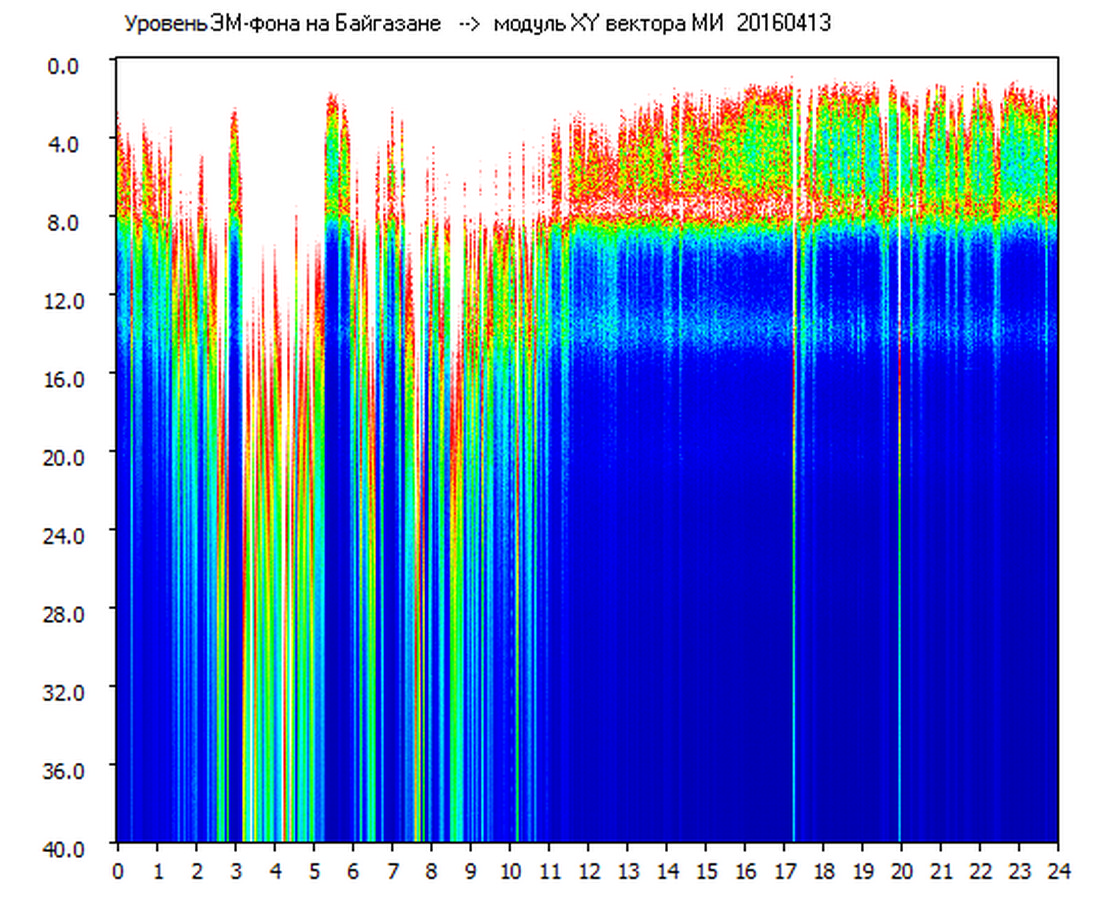The height and width of the screenshot is (900, 1096).
Task: Pick hour 15 on the horizontal time axis
Action: (x=705, y=870)
